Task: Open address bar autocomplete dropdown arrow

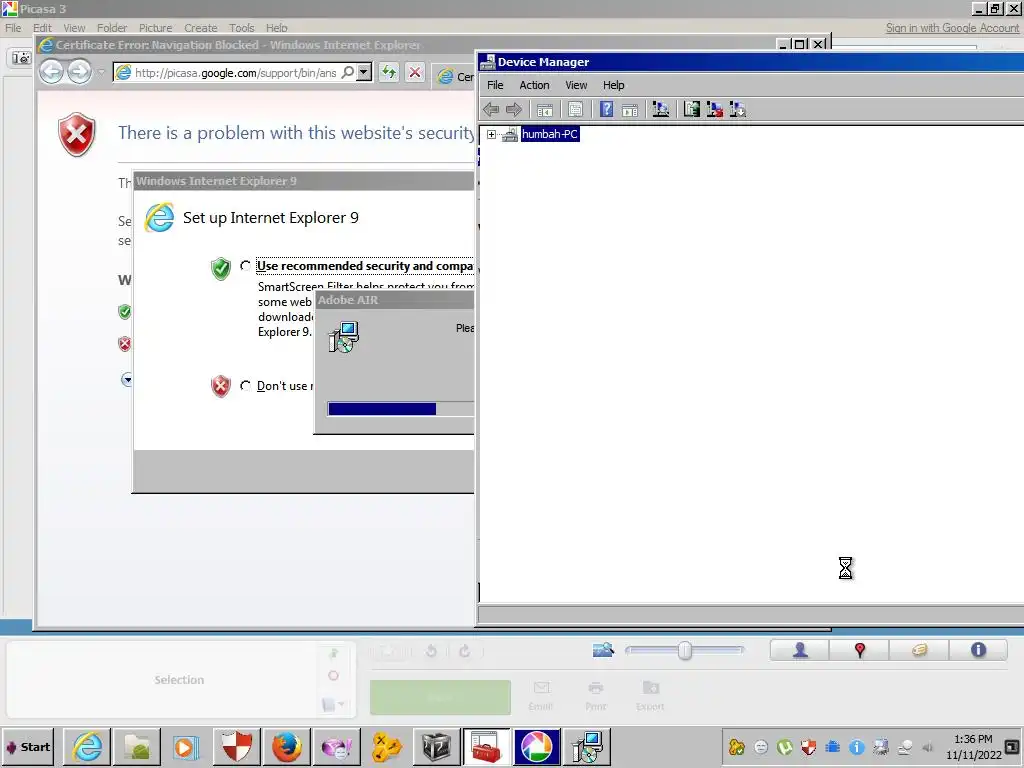Action: pyautogui.click(x=364, y=72)
